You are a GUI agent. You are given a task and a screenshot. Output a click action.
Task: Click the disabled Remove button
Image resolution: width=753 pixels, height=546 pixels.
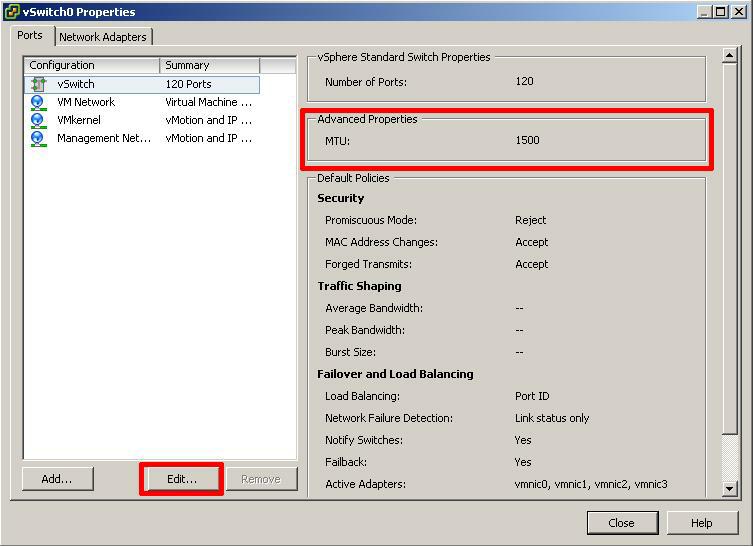[x=262, y=479]
